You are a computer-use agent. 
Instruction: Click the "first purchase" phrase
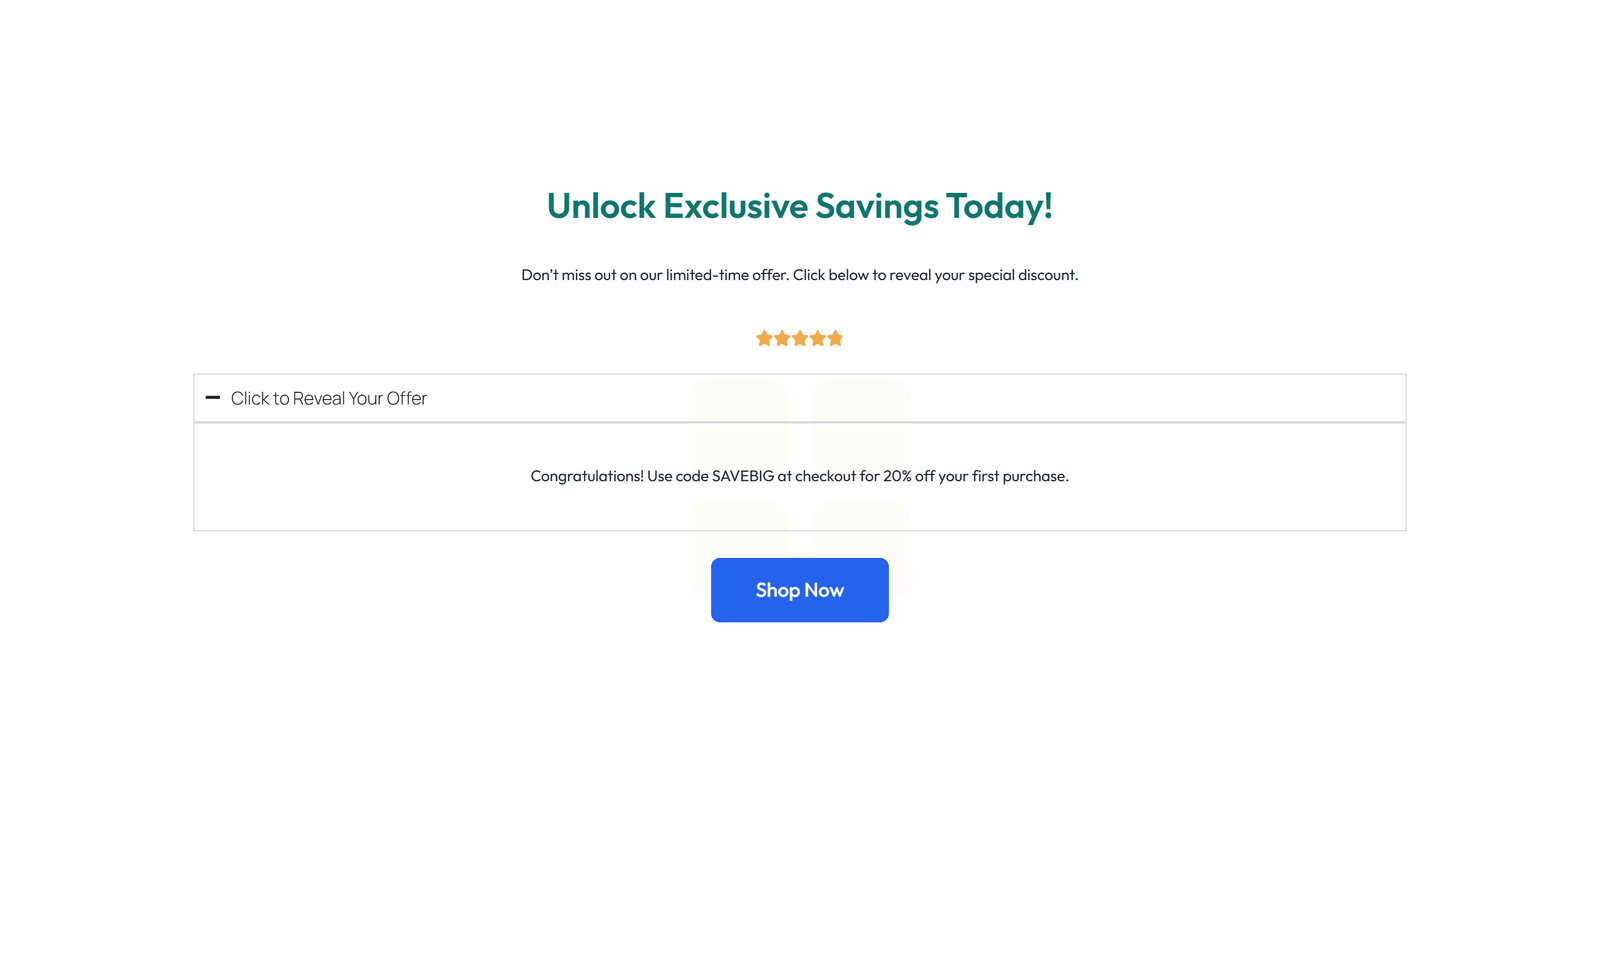(1020, 476)
